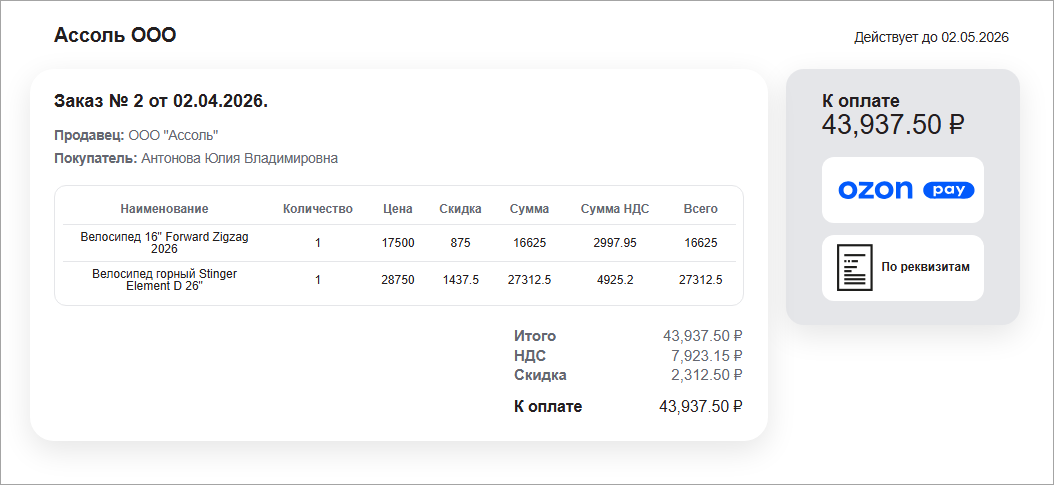Viewport: 1054px width, 485px height.
Task: Click the «Сумма» column header
Action: [529, 209]
